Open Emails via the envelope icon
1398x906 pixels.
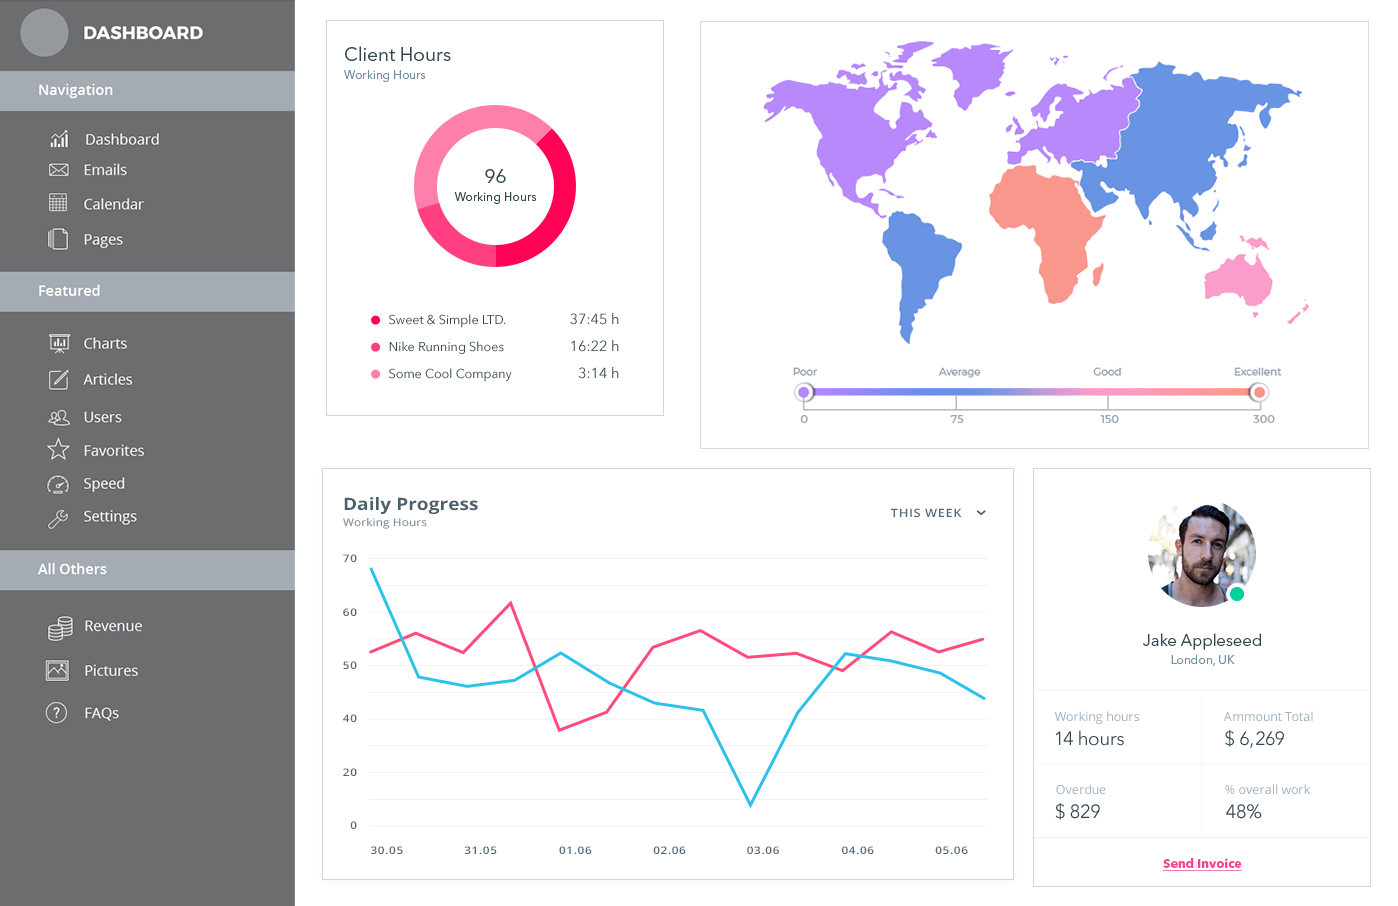[59, 170]
